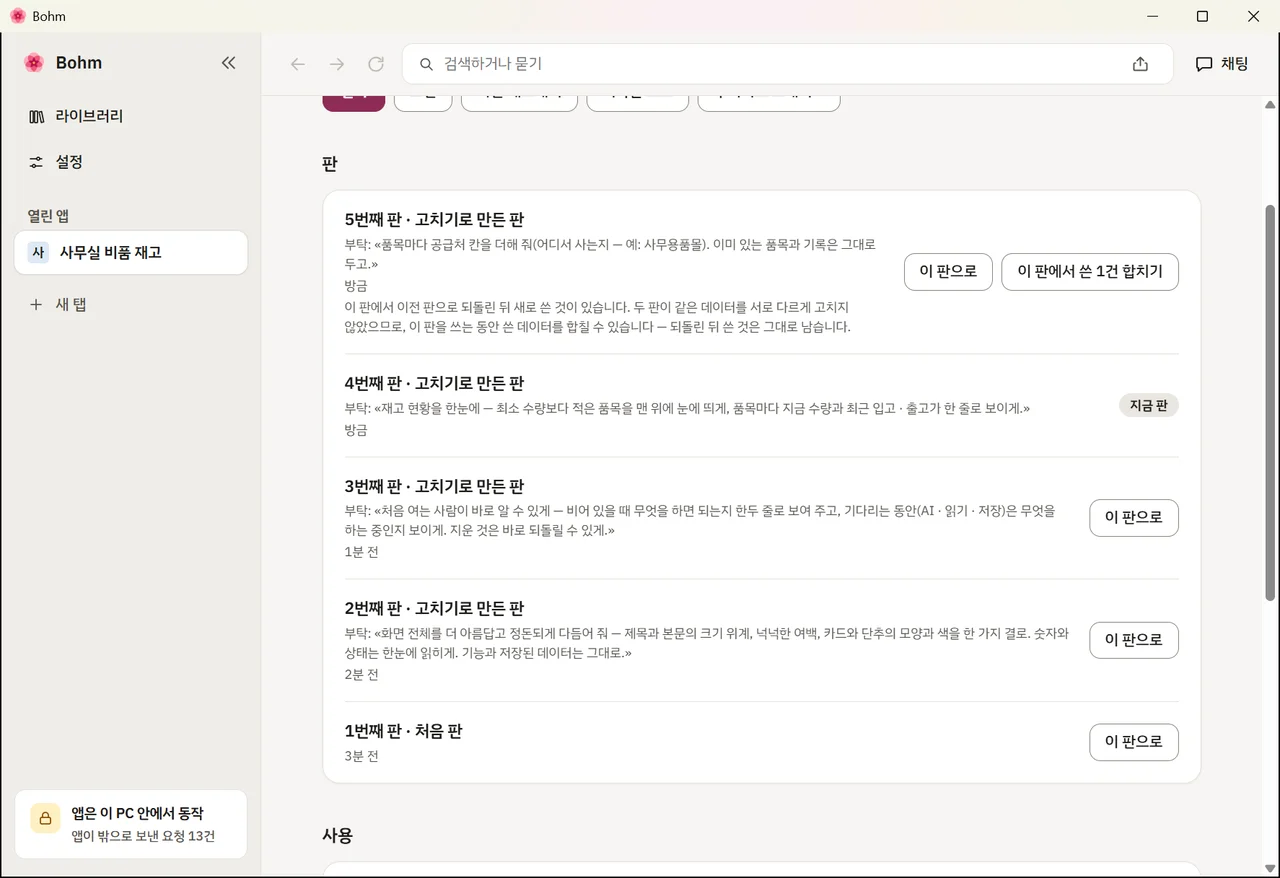Click 이 판으로 for 1번째 판
Screen dimensions: 1280x878
1134,742
